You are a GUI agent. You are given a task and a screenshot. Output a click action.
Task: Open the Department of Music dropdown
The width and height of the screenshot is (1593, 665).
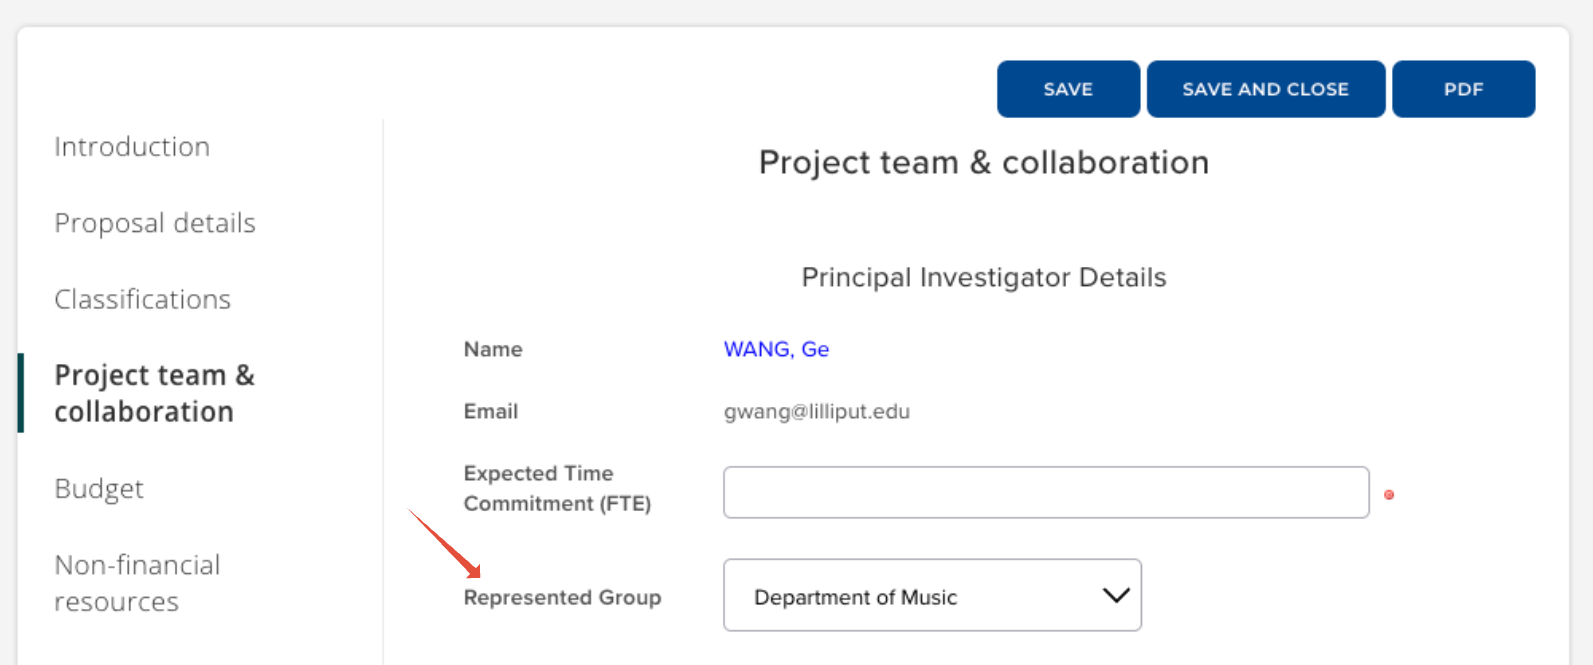931,596
